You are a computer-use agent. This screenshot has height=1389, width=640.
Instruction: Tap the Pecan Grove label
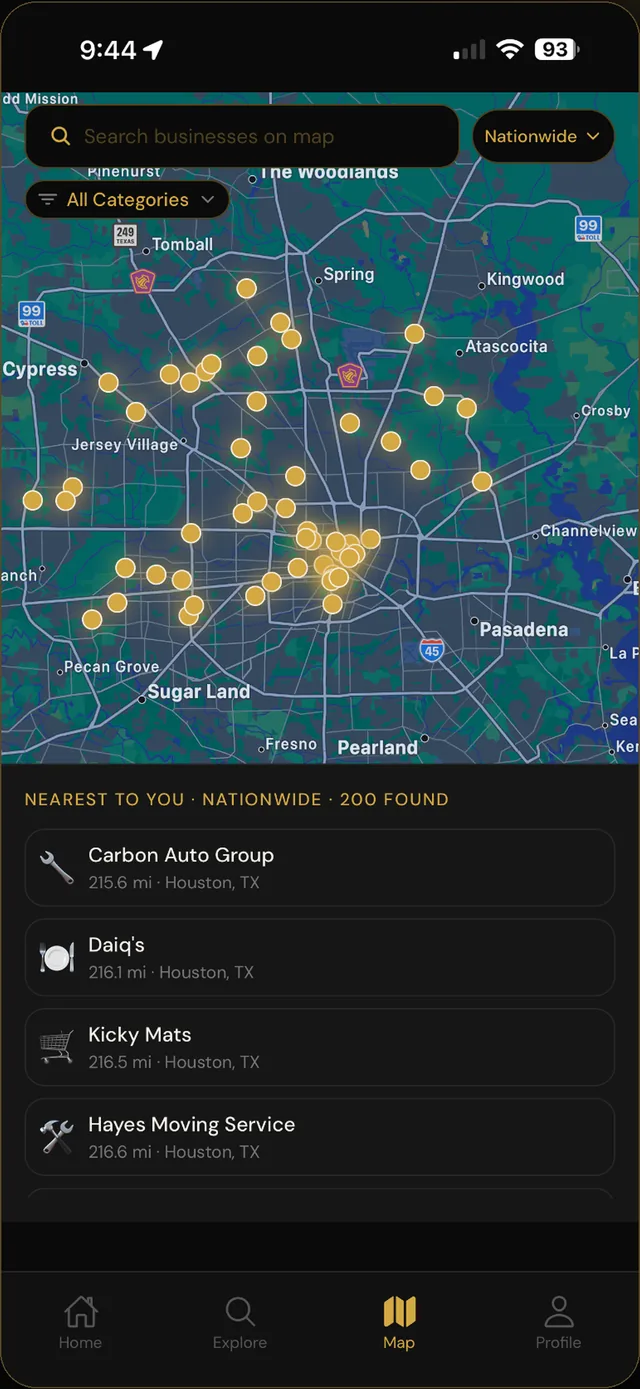tap(112, 667)
